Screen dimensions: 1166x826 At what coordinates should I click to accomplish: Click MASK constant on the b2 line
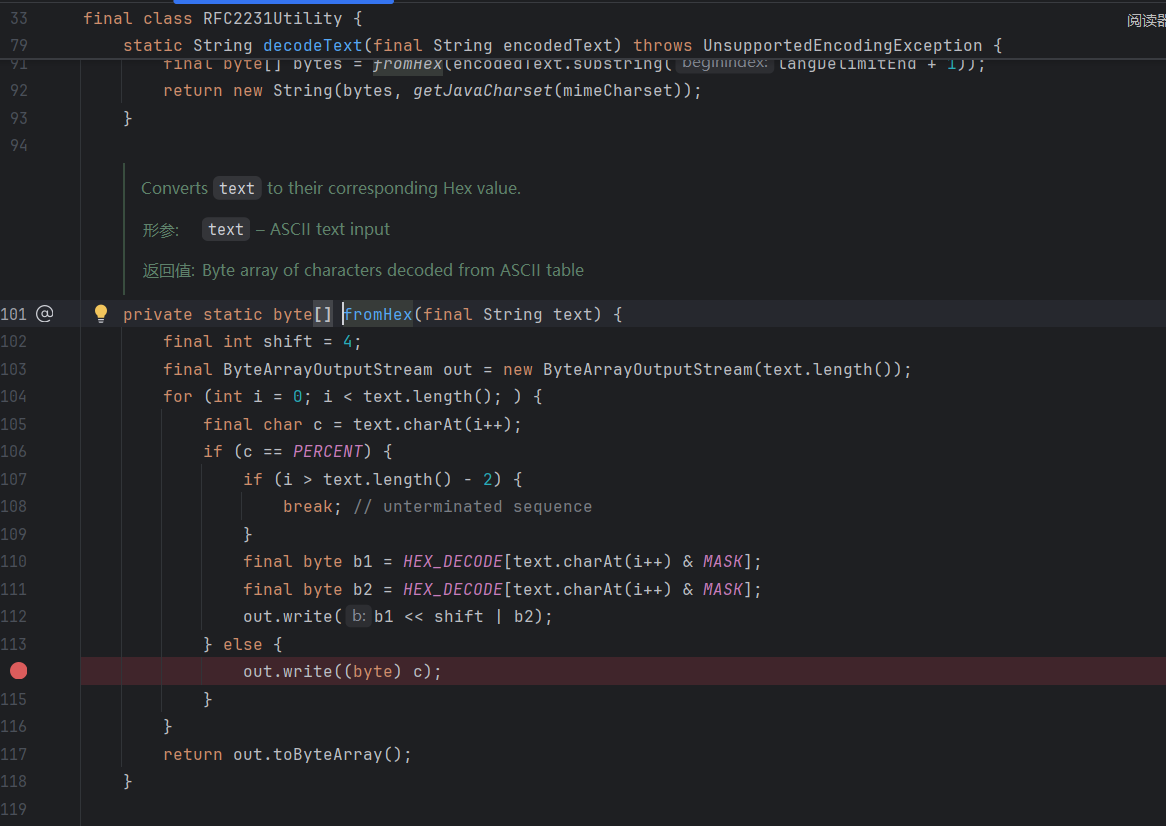click(723, 590)
